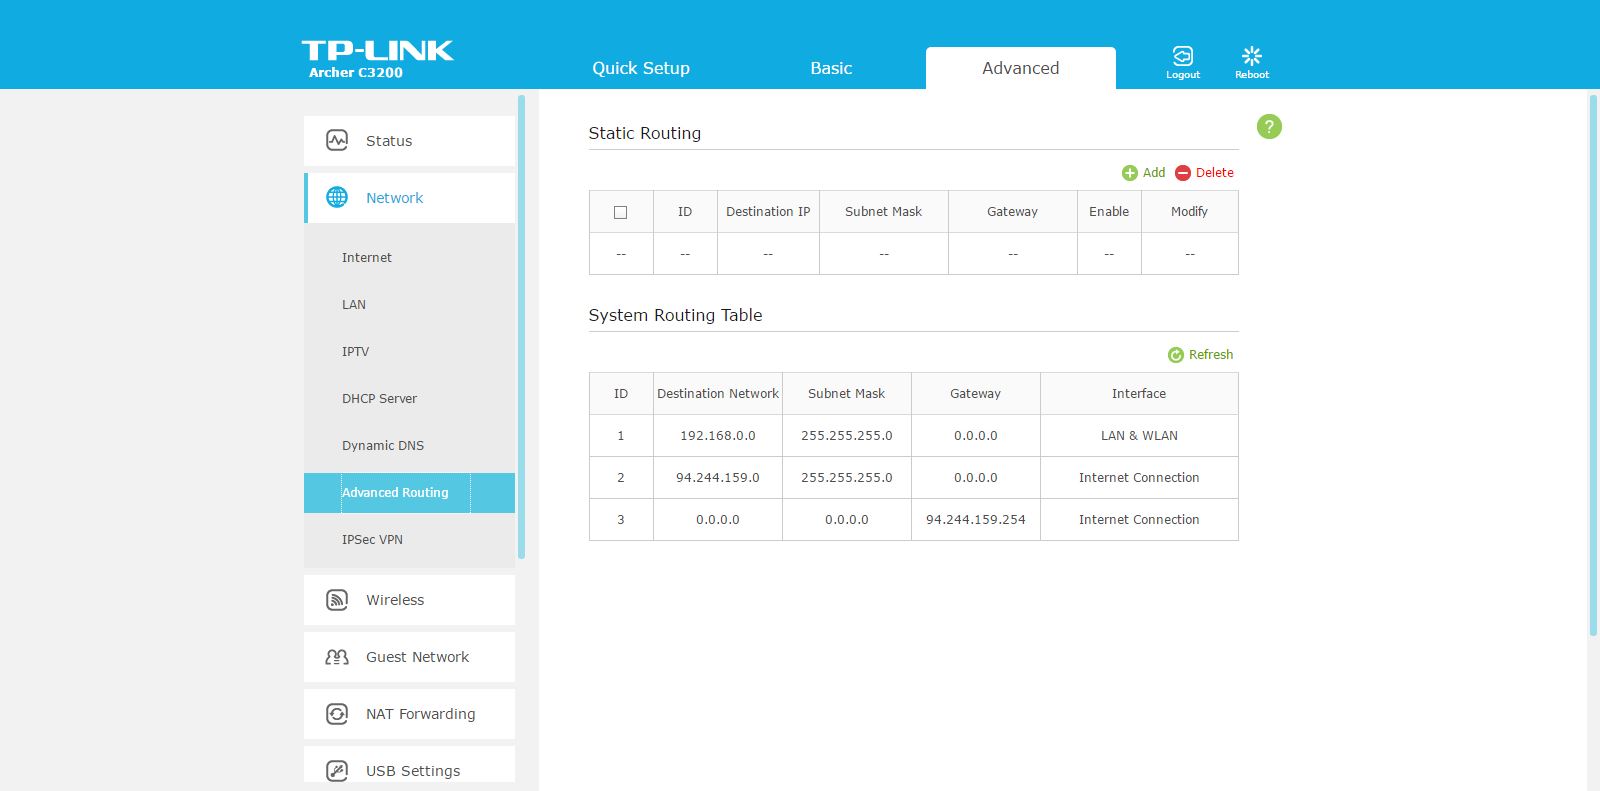Open the Status menu section

[409, 141]
